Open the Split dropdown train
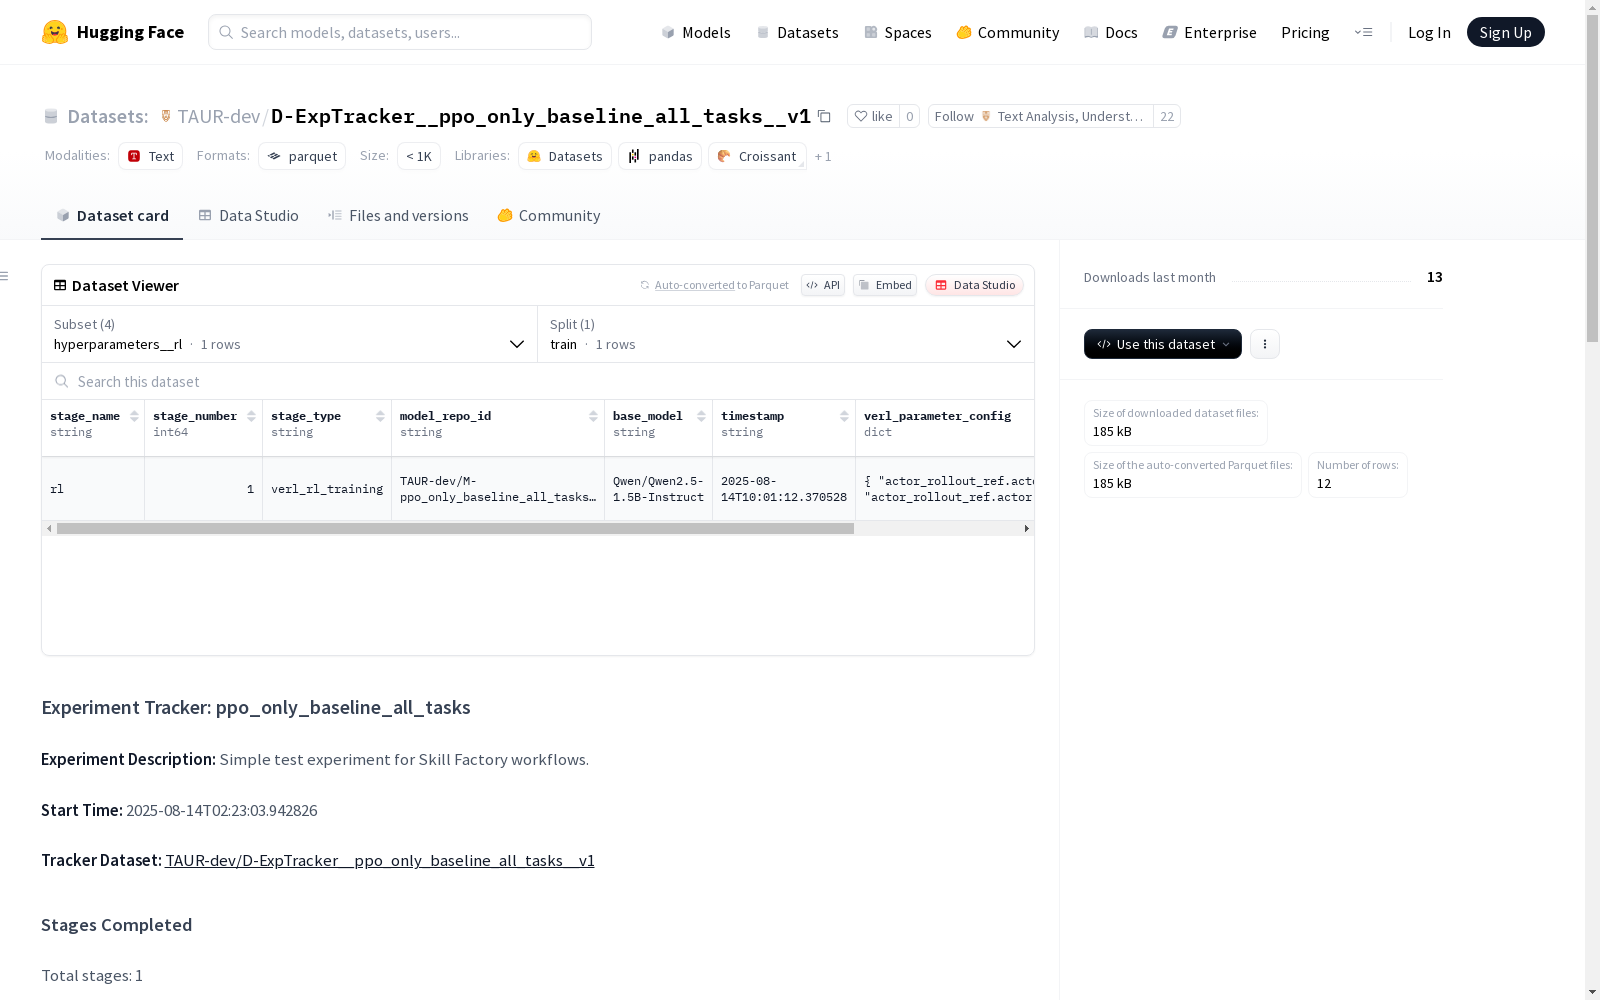This screenshot has height=1000, width=1600. (x=786, y=334)
